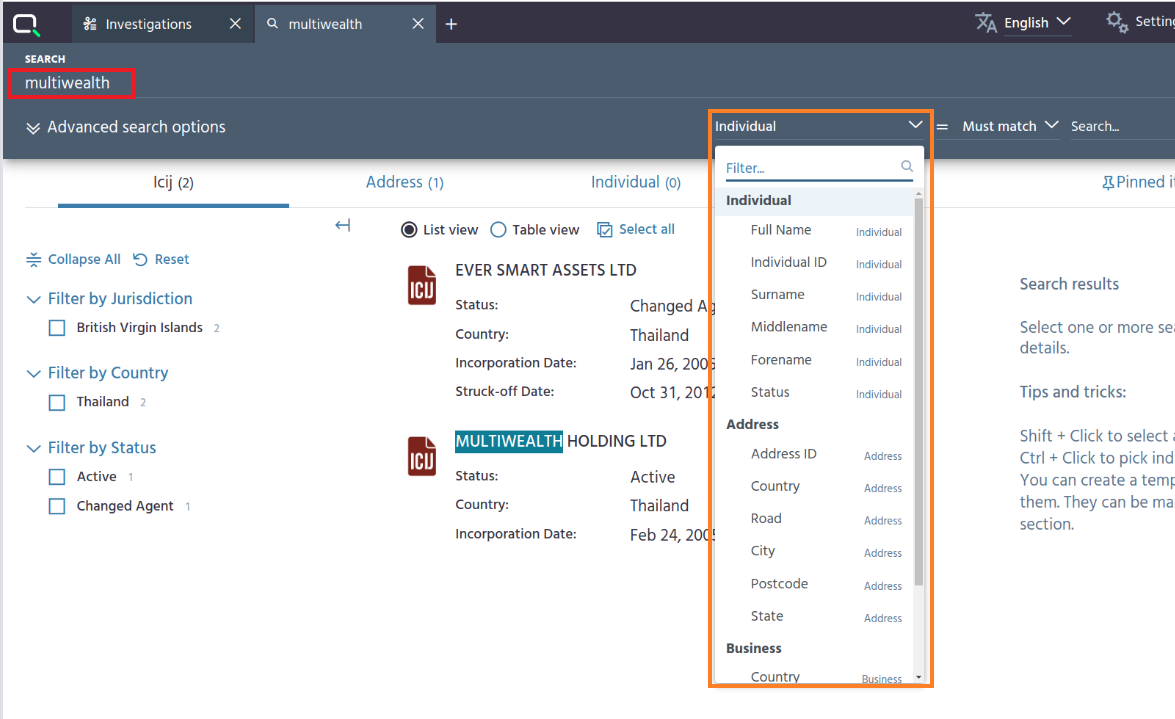Click the Collapse All filters icon
Viewport: 1175px width, 719px height.
click(33, 258)
